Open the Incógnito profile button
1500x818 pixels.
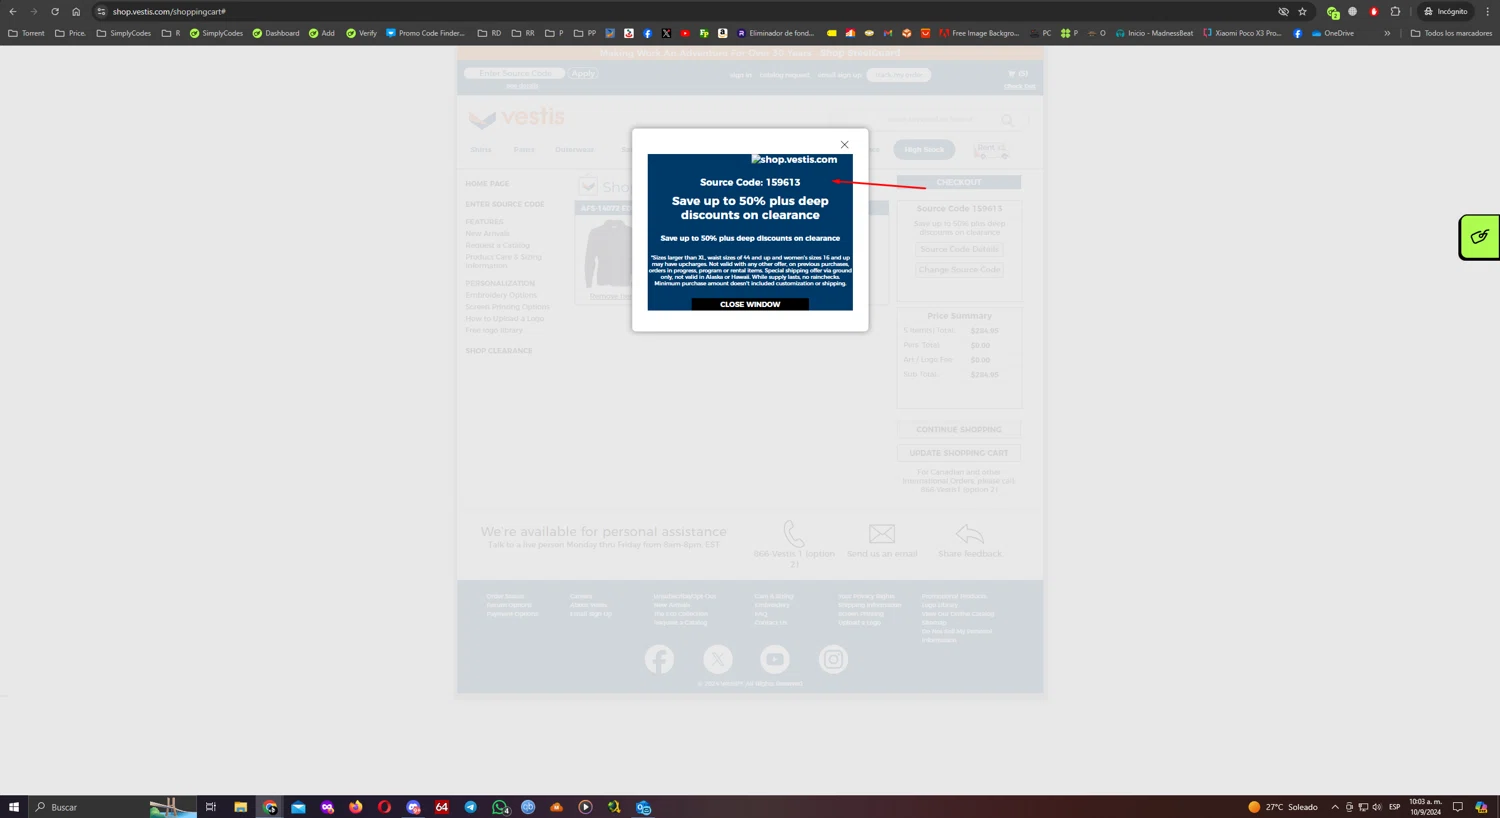1446,12
